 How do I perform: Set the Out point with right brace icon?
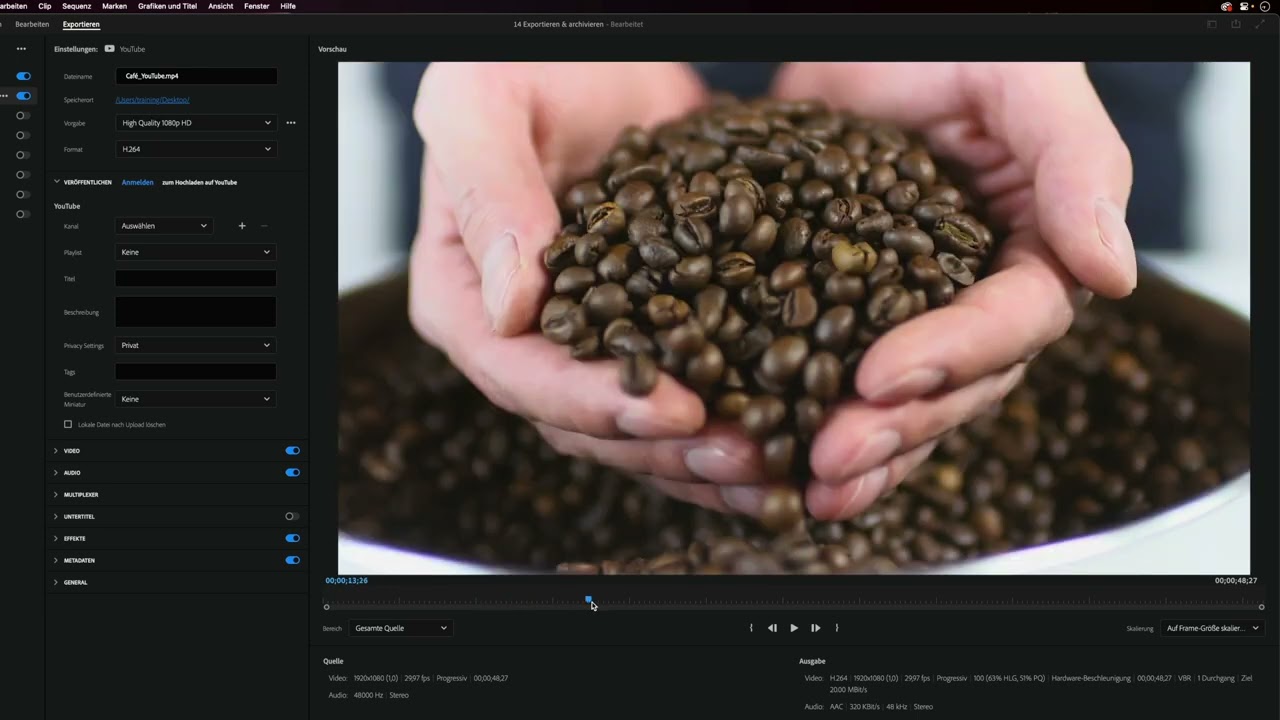[836, 627]
